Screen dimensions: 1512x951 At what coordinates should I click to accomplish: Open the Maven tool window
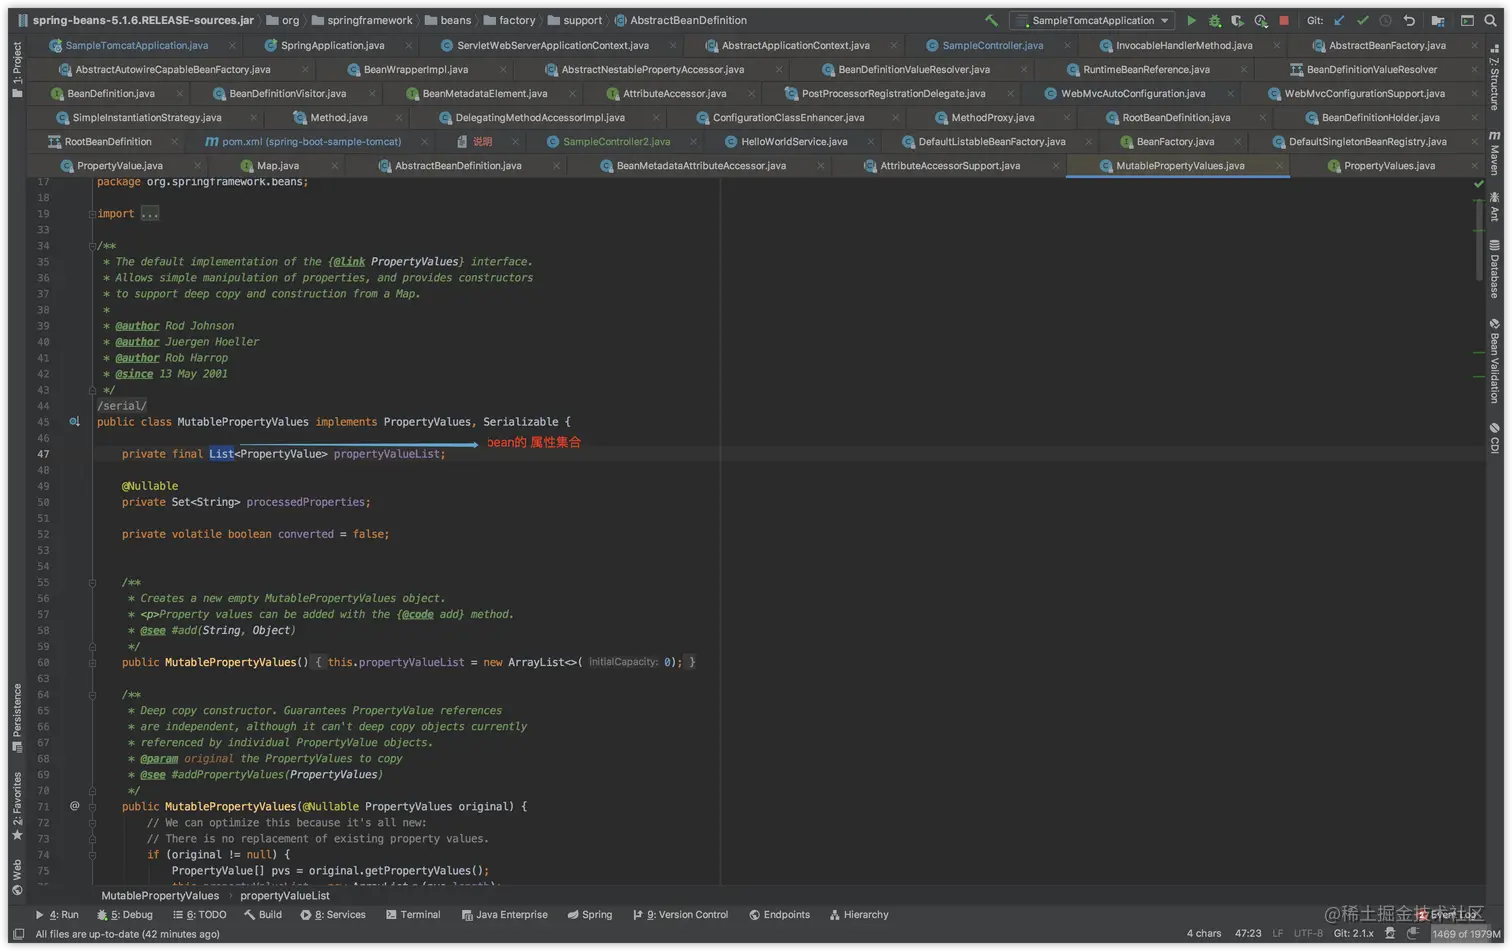[1494, 152]
